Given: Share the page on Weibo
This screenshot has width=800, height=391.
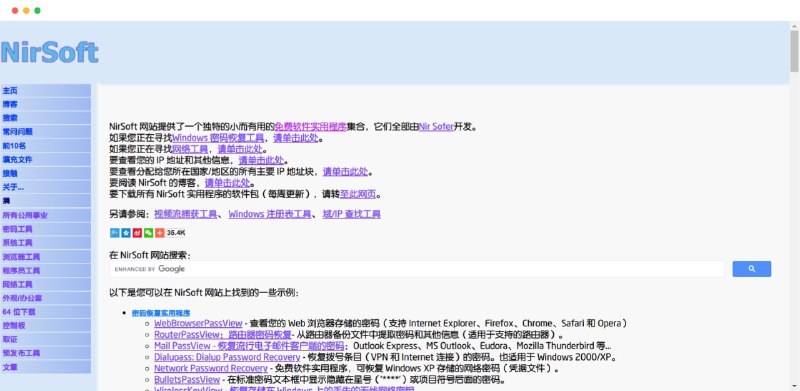Looking at the screenshot, I should (137, 233).
